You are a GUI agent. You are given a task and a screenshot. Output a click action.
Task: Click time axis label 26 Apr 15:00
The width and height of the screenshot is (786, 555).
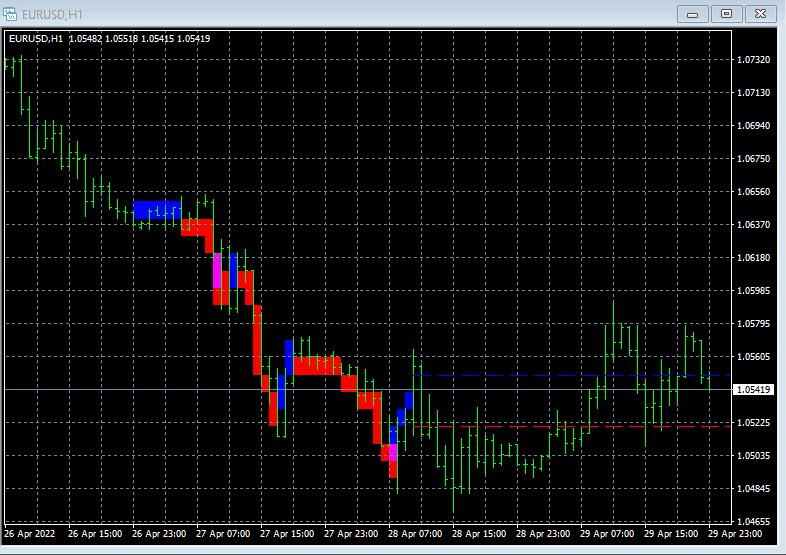(95, 534)
